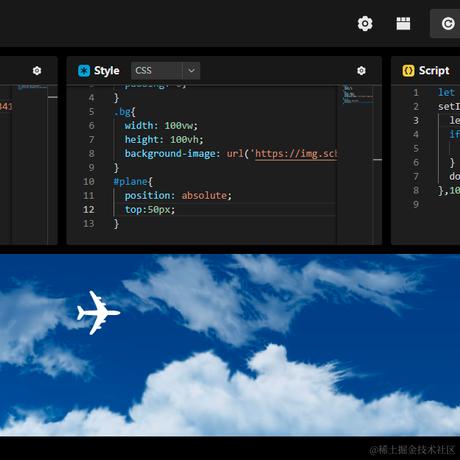Viewport: 460px width, 460px height.
Task: Click line number 9 in the Script editor
Action: coord(416,204)
